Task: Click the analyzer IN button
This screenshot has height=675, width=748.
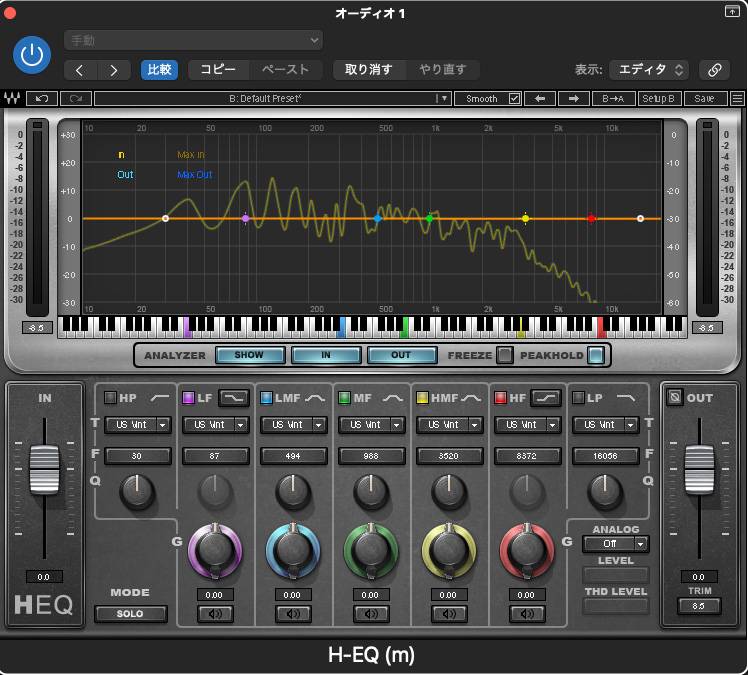Action: click(326, 355)
